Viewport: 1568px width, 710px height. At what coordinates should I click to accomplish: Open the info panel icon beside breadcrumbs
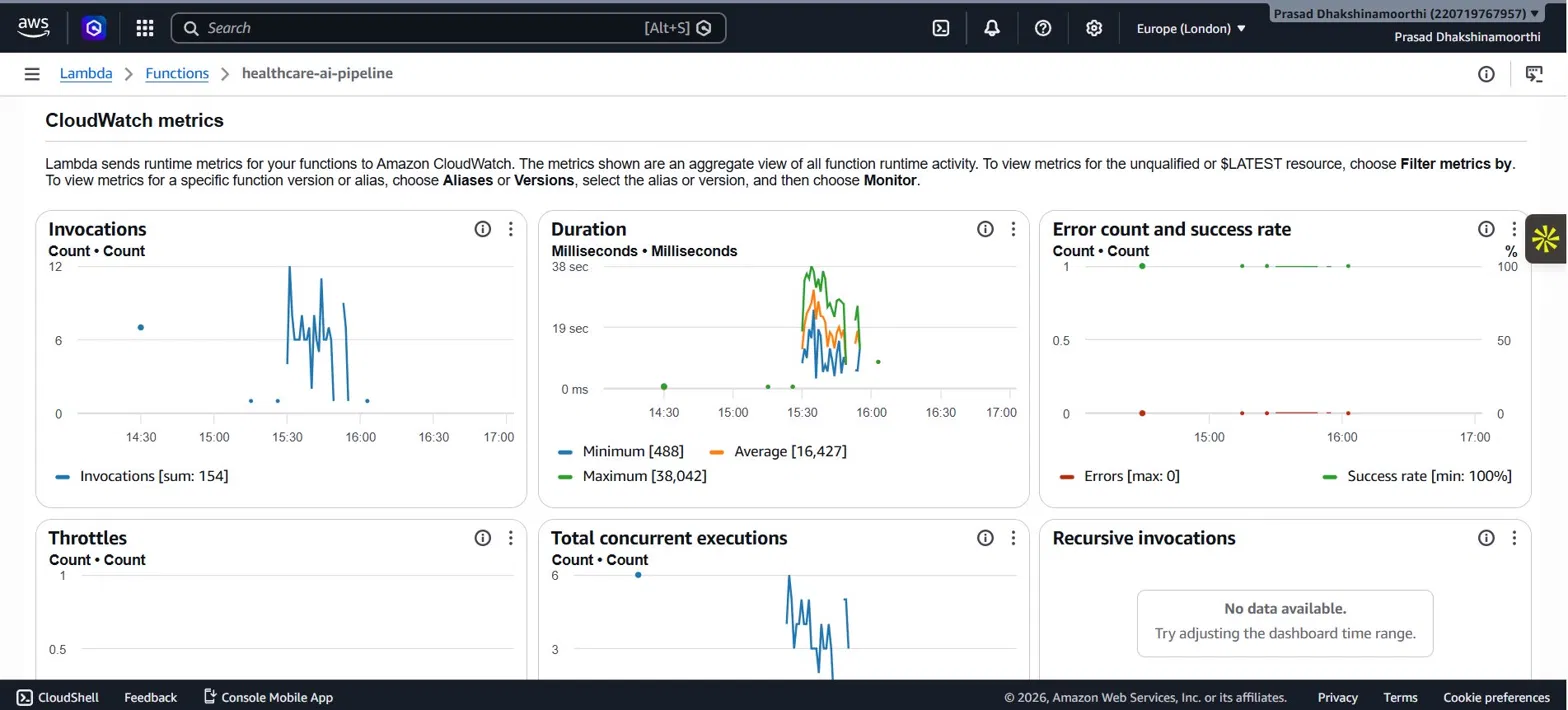(x=1486, y=74)
